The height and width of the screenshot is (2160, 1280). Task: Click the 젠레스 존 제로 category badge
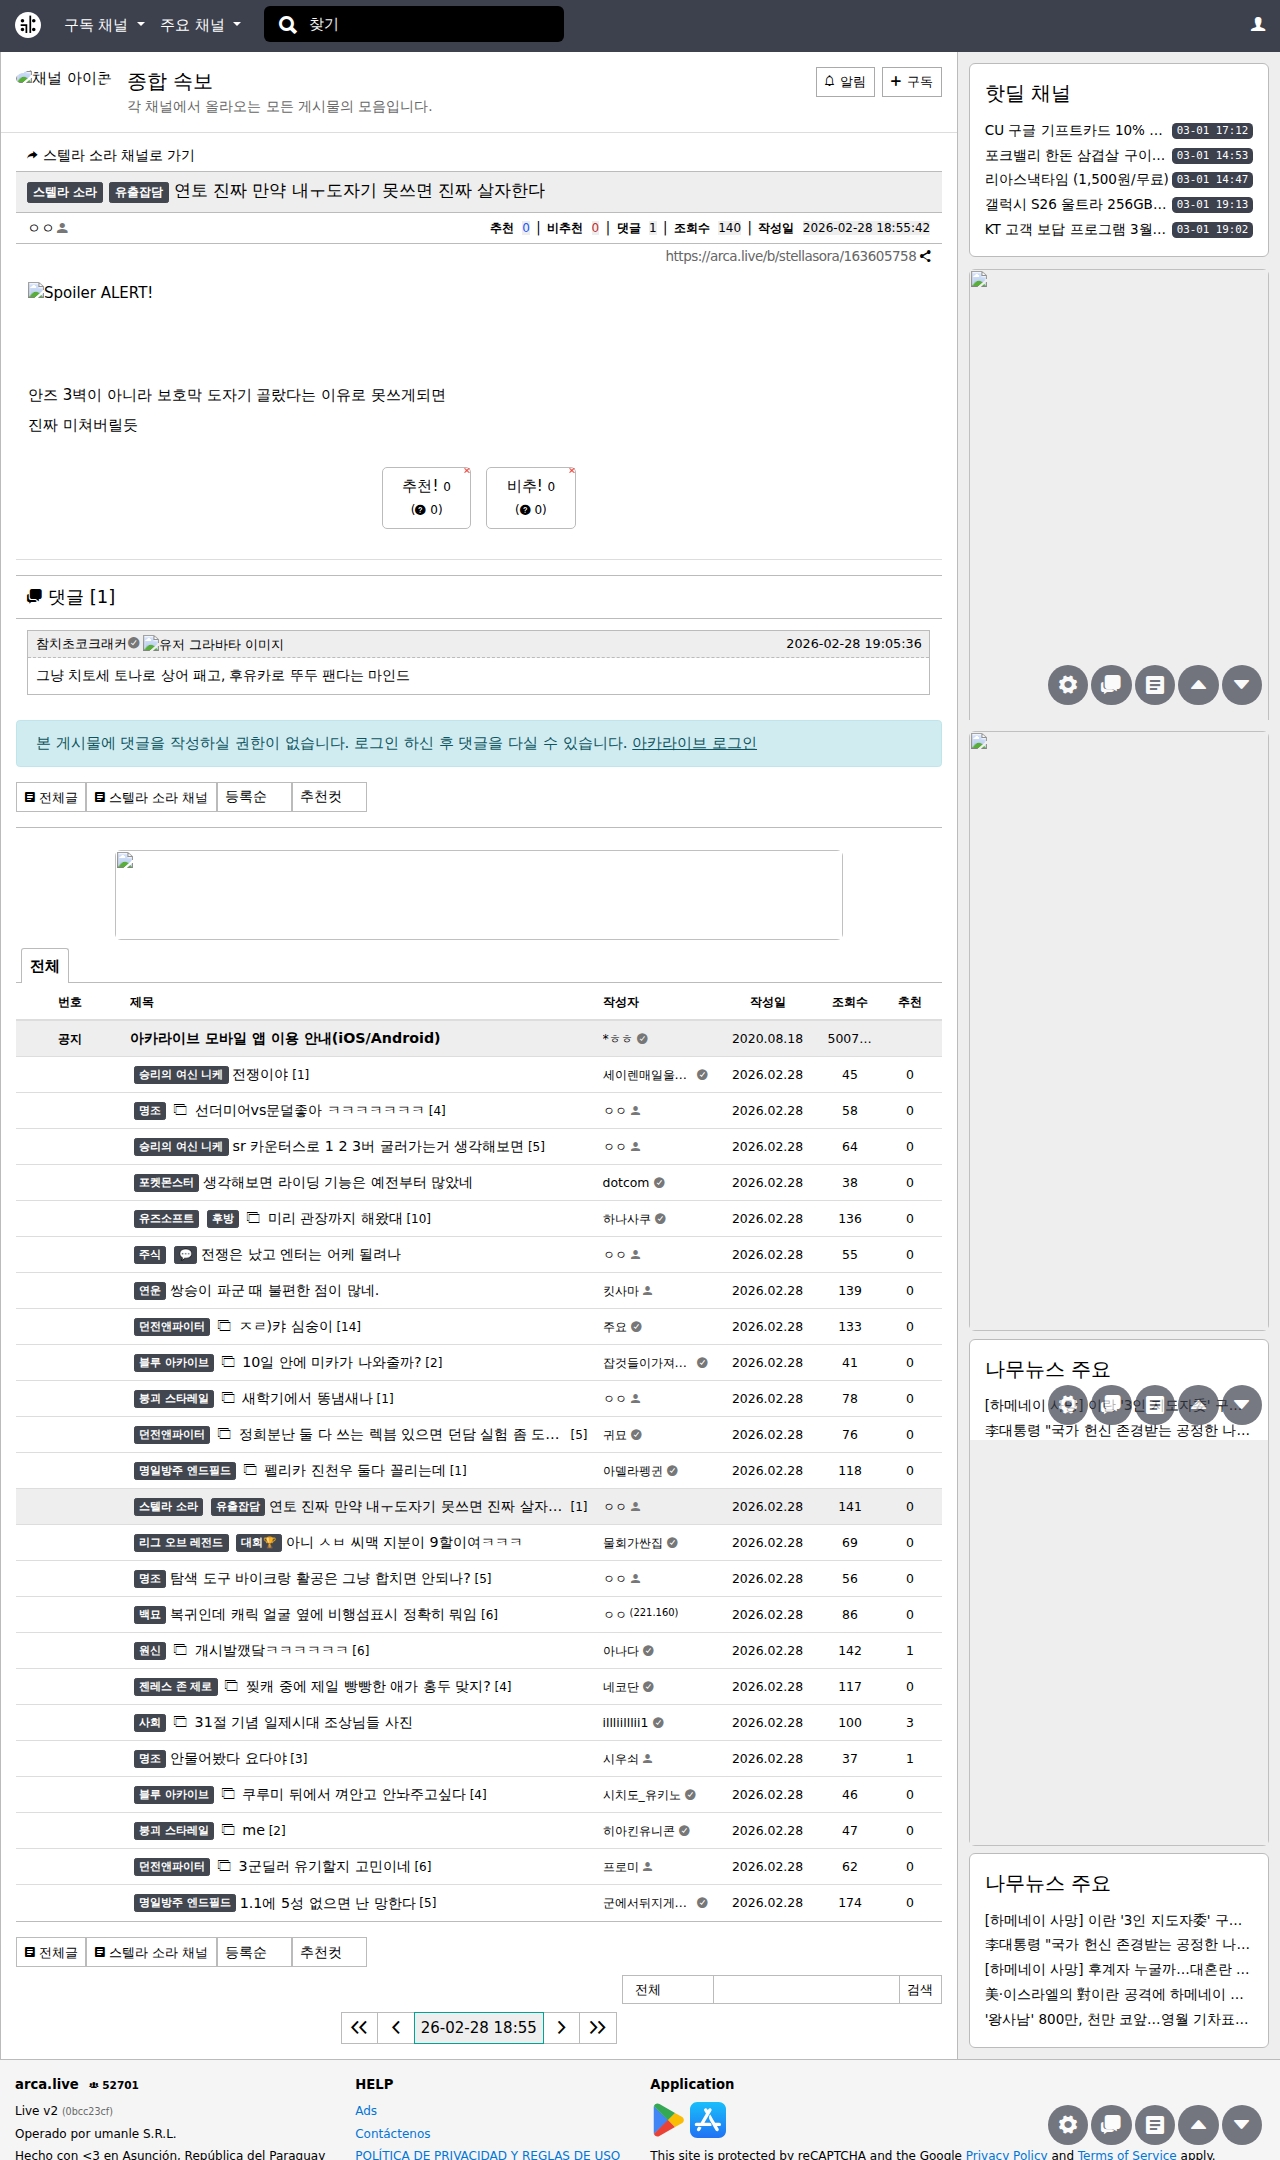coord(176,1686)
